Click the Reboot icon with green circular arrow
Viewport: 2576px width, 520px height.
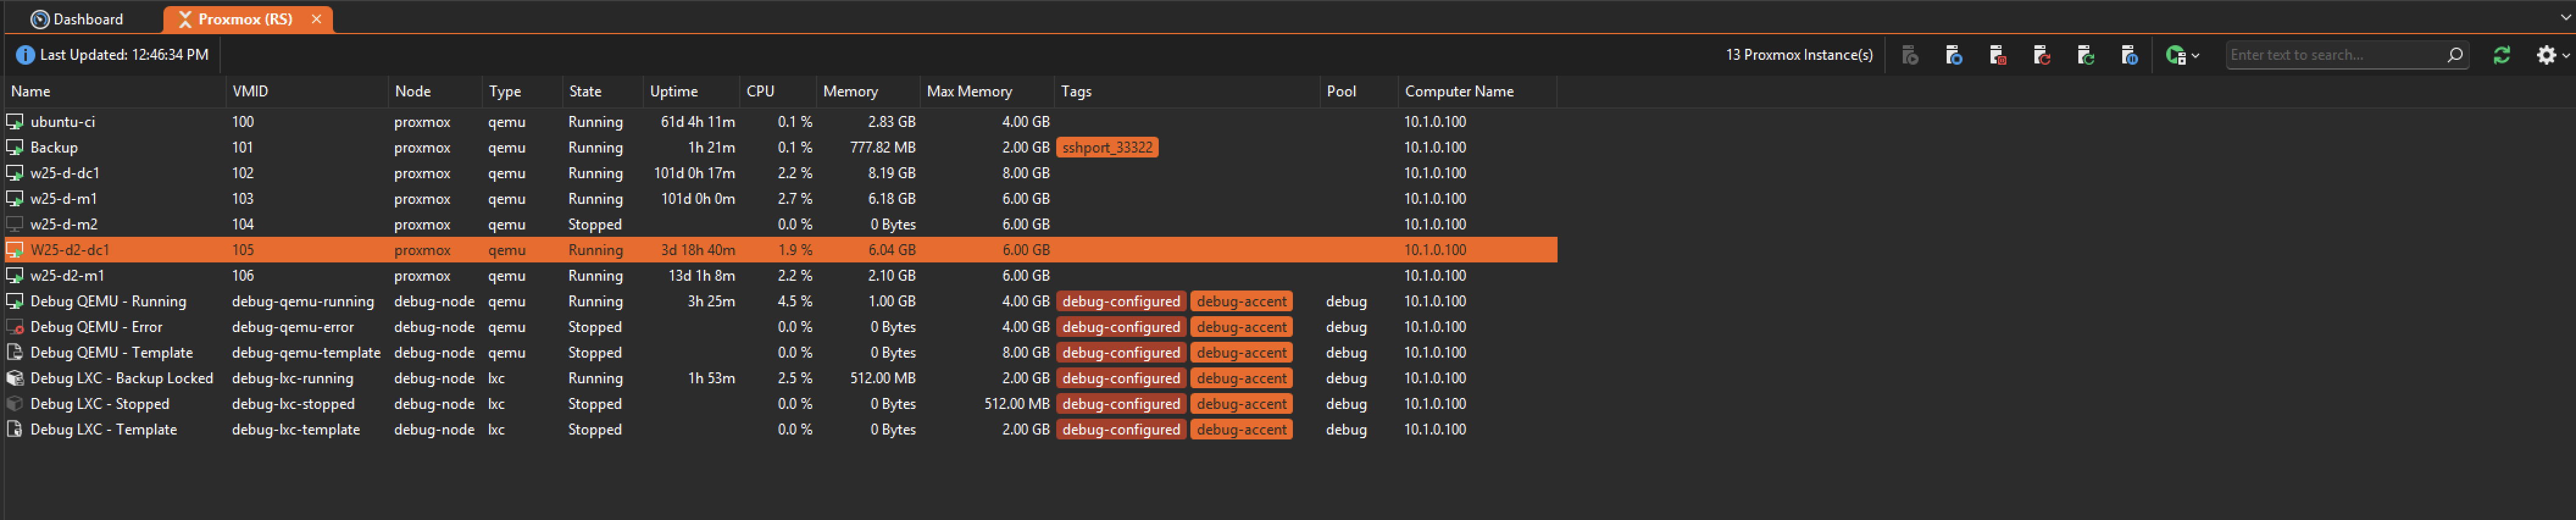[x=2086, y=55]
